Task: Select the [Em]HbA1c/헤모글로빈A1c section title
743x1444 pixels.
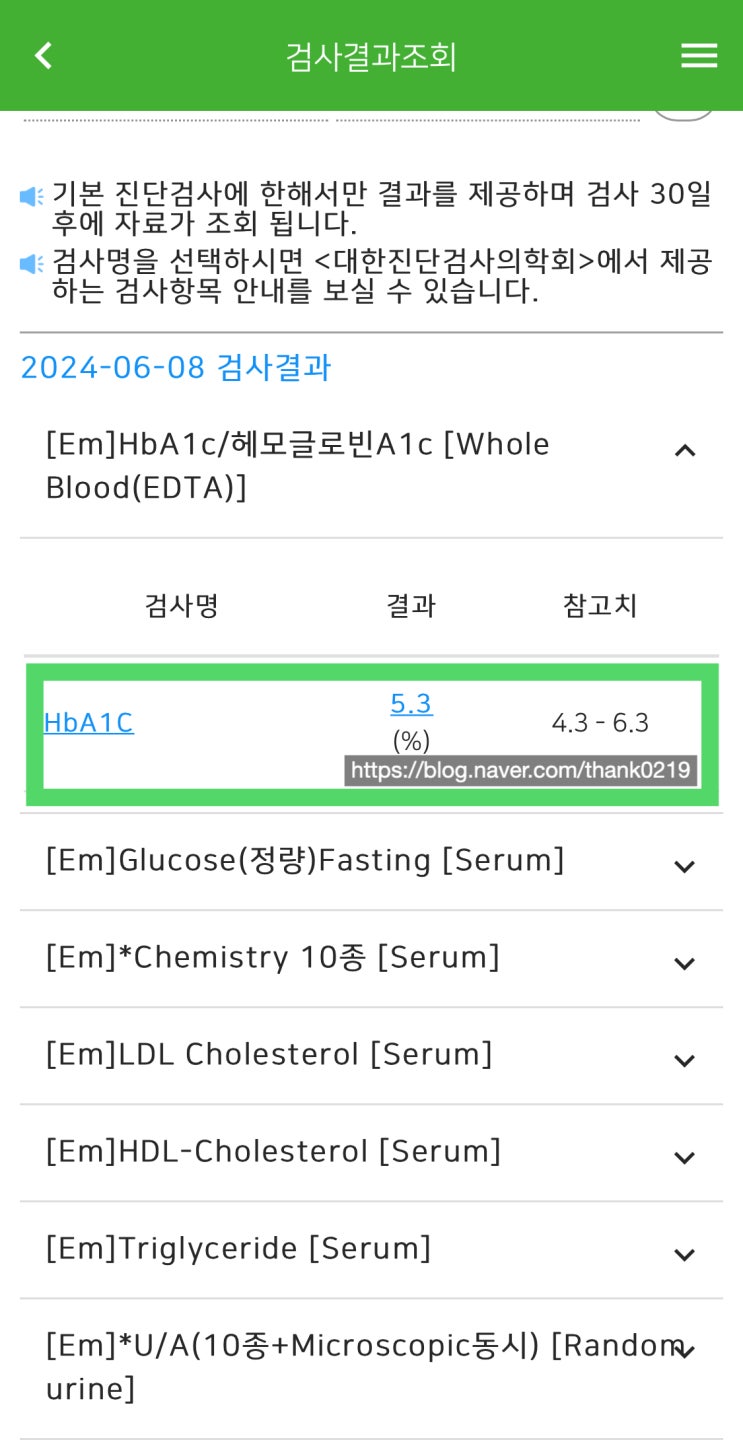Action: [x=298, y=465]
